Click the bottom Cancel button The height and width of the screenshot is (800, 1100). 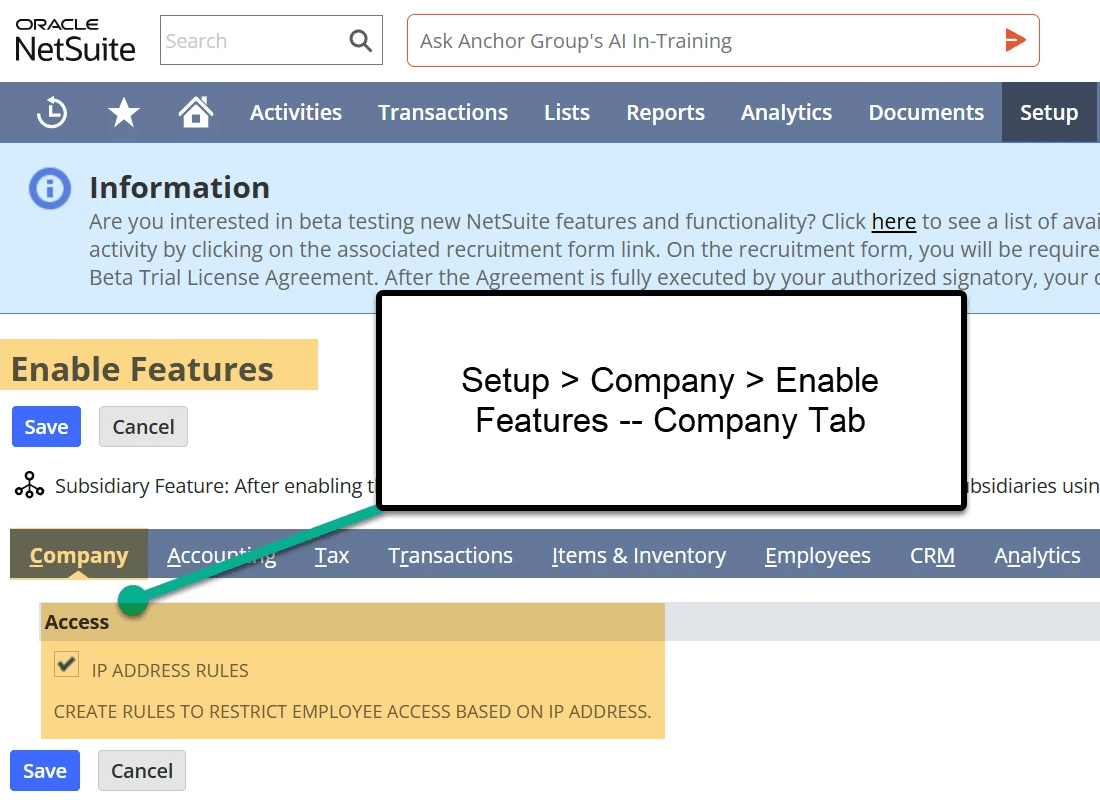click(142, 771)
